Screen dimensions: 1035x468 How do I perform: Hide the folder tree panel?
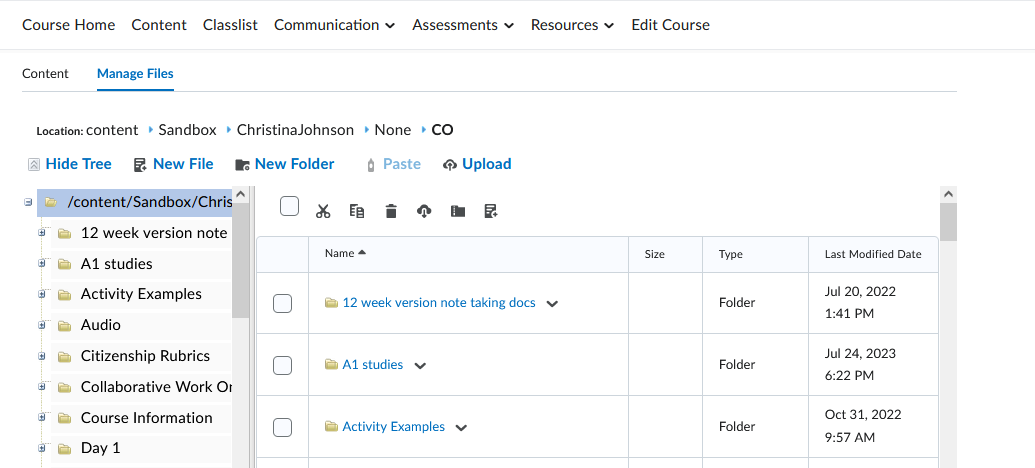(x=69, y=164)
